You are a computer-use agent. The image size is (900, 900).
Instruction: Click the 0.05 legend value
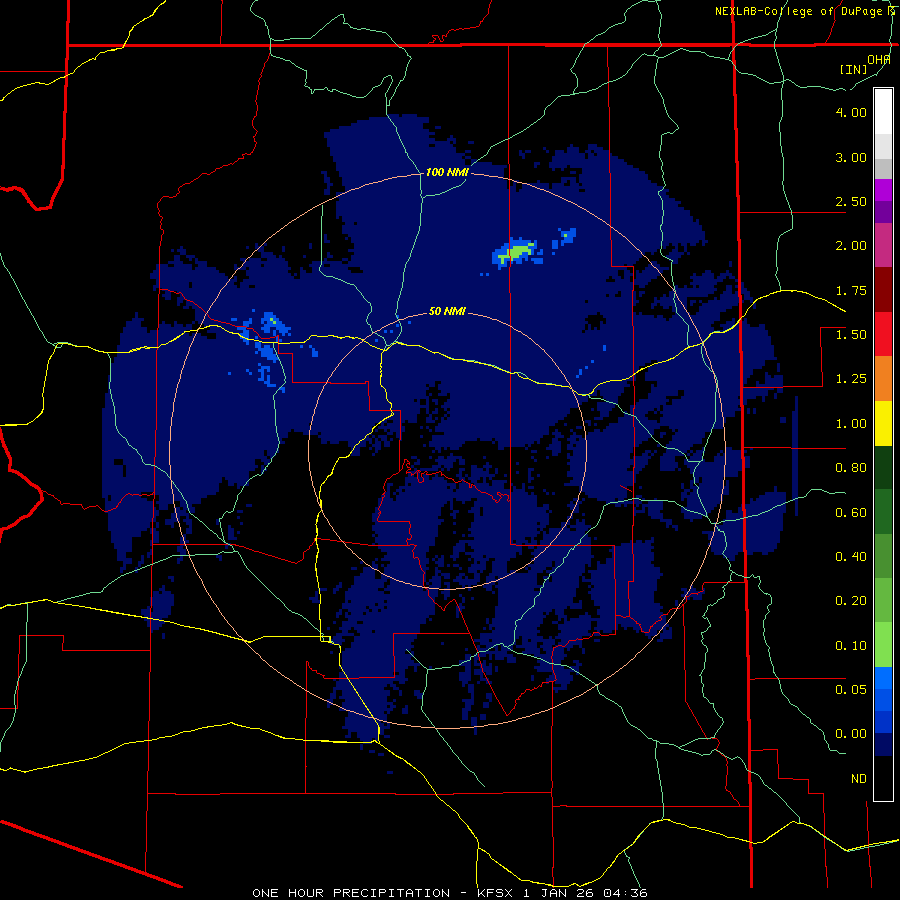tap(851, 689)
